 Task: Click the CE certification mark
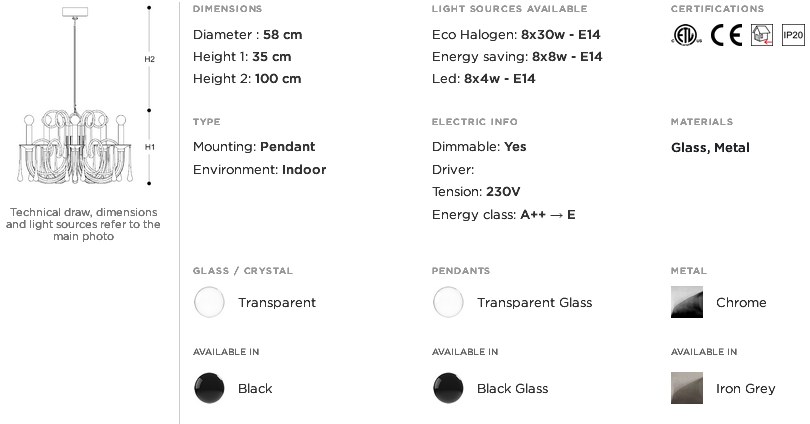pos(726,35)
